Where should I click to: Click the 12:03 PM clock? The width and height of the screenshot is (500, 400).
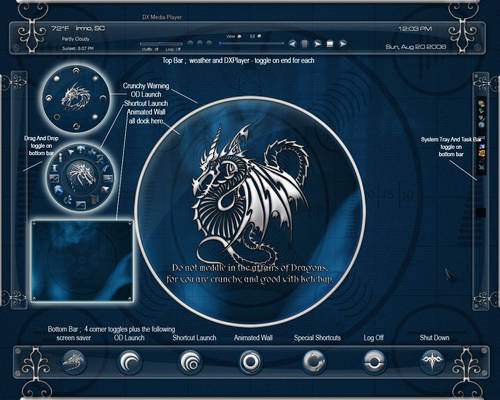pyautogui.click(x=415, y=29)
